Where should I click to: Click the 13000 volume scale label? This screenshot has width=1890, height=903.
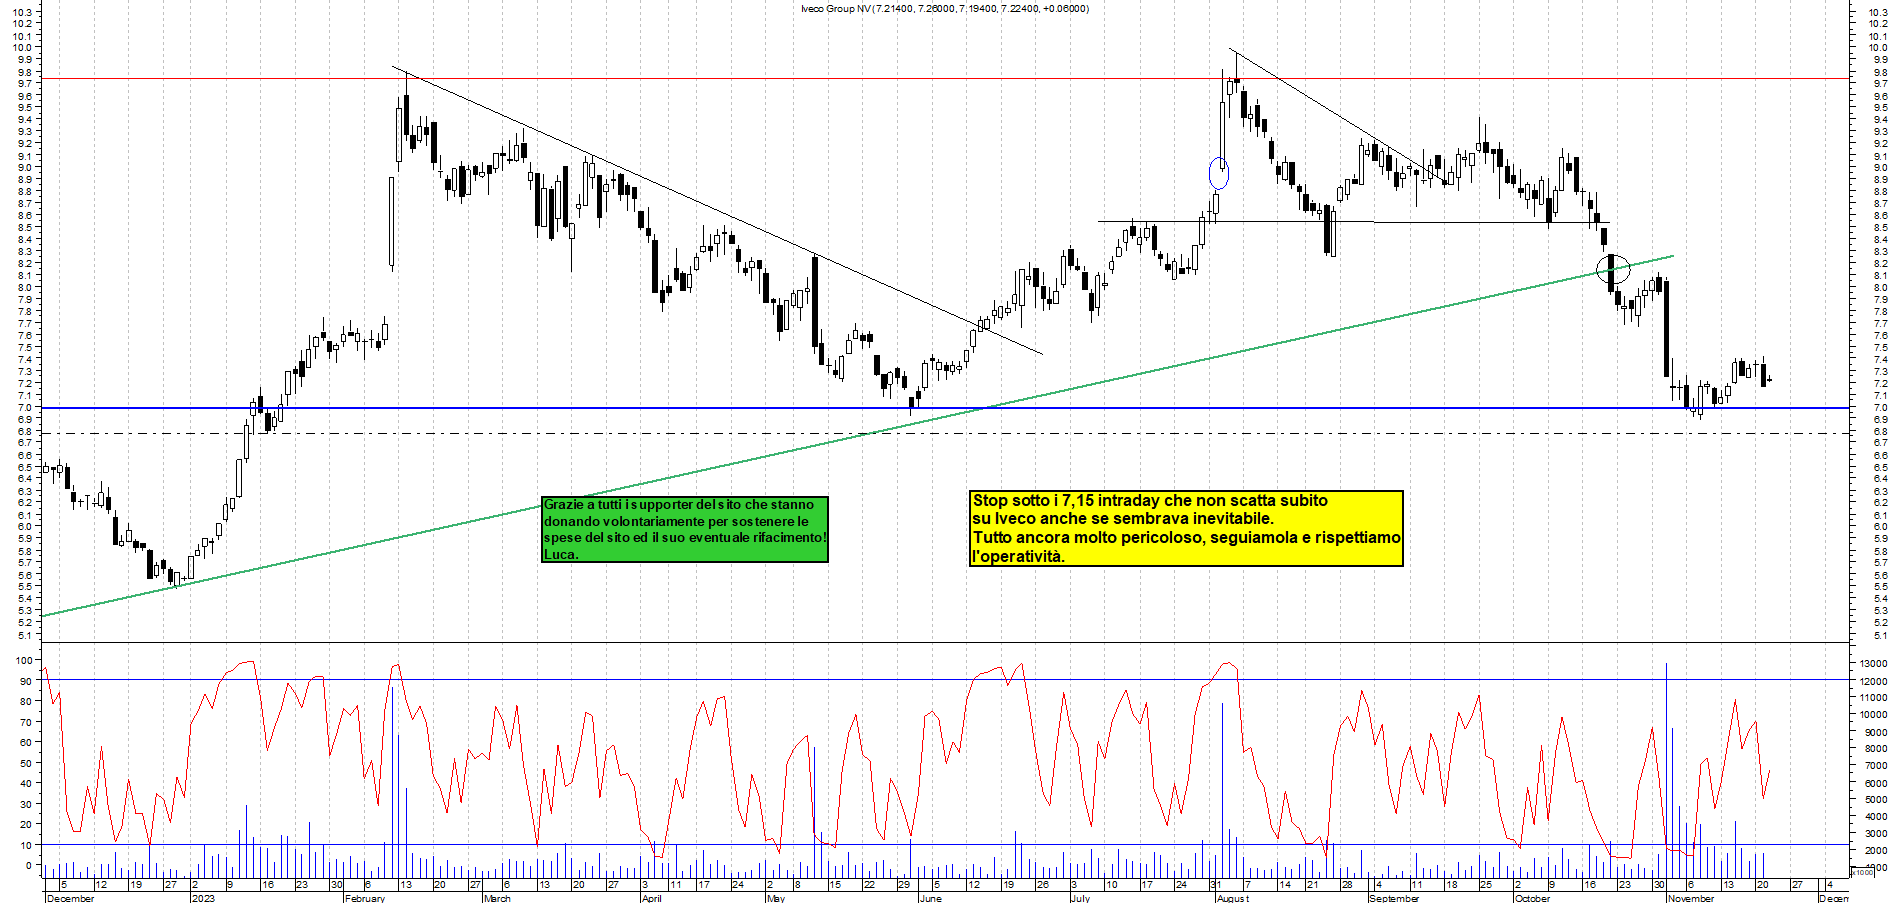(1873, 663)
